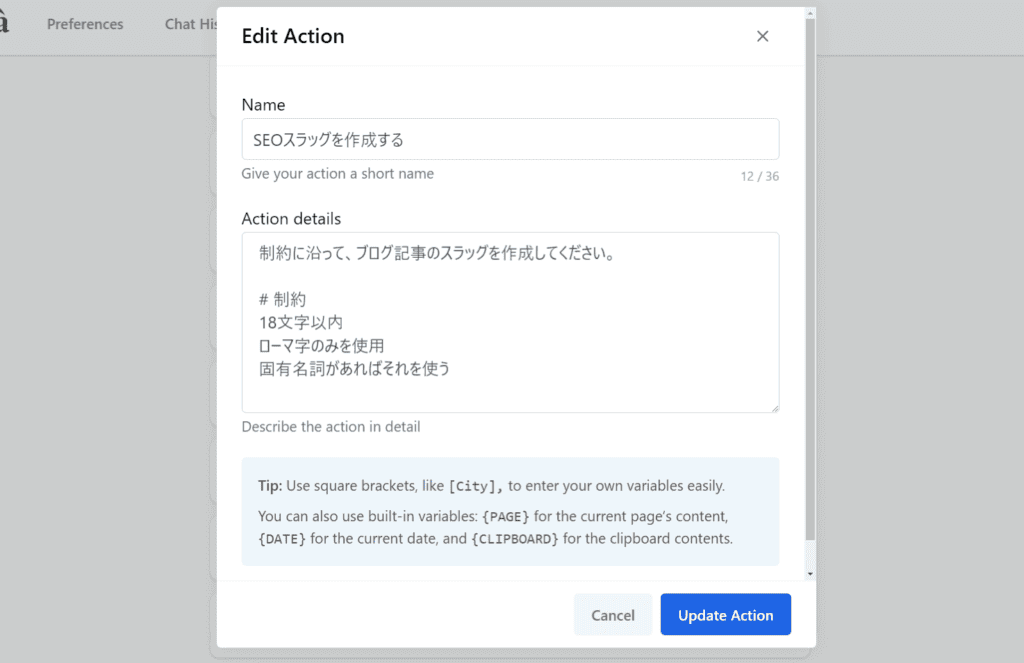Click the {DATE} variable in tip

point(282,539)
